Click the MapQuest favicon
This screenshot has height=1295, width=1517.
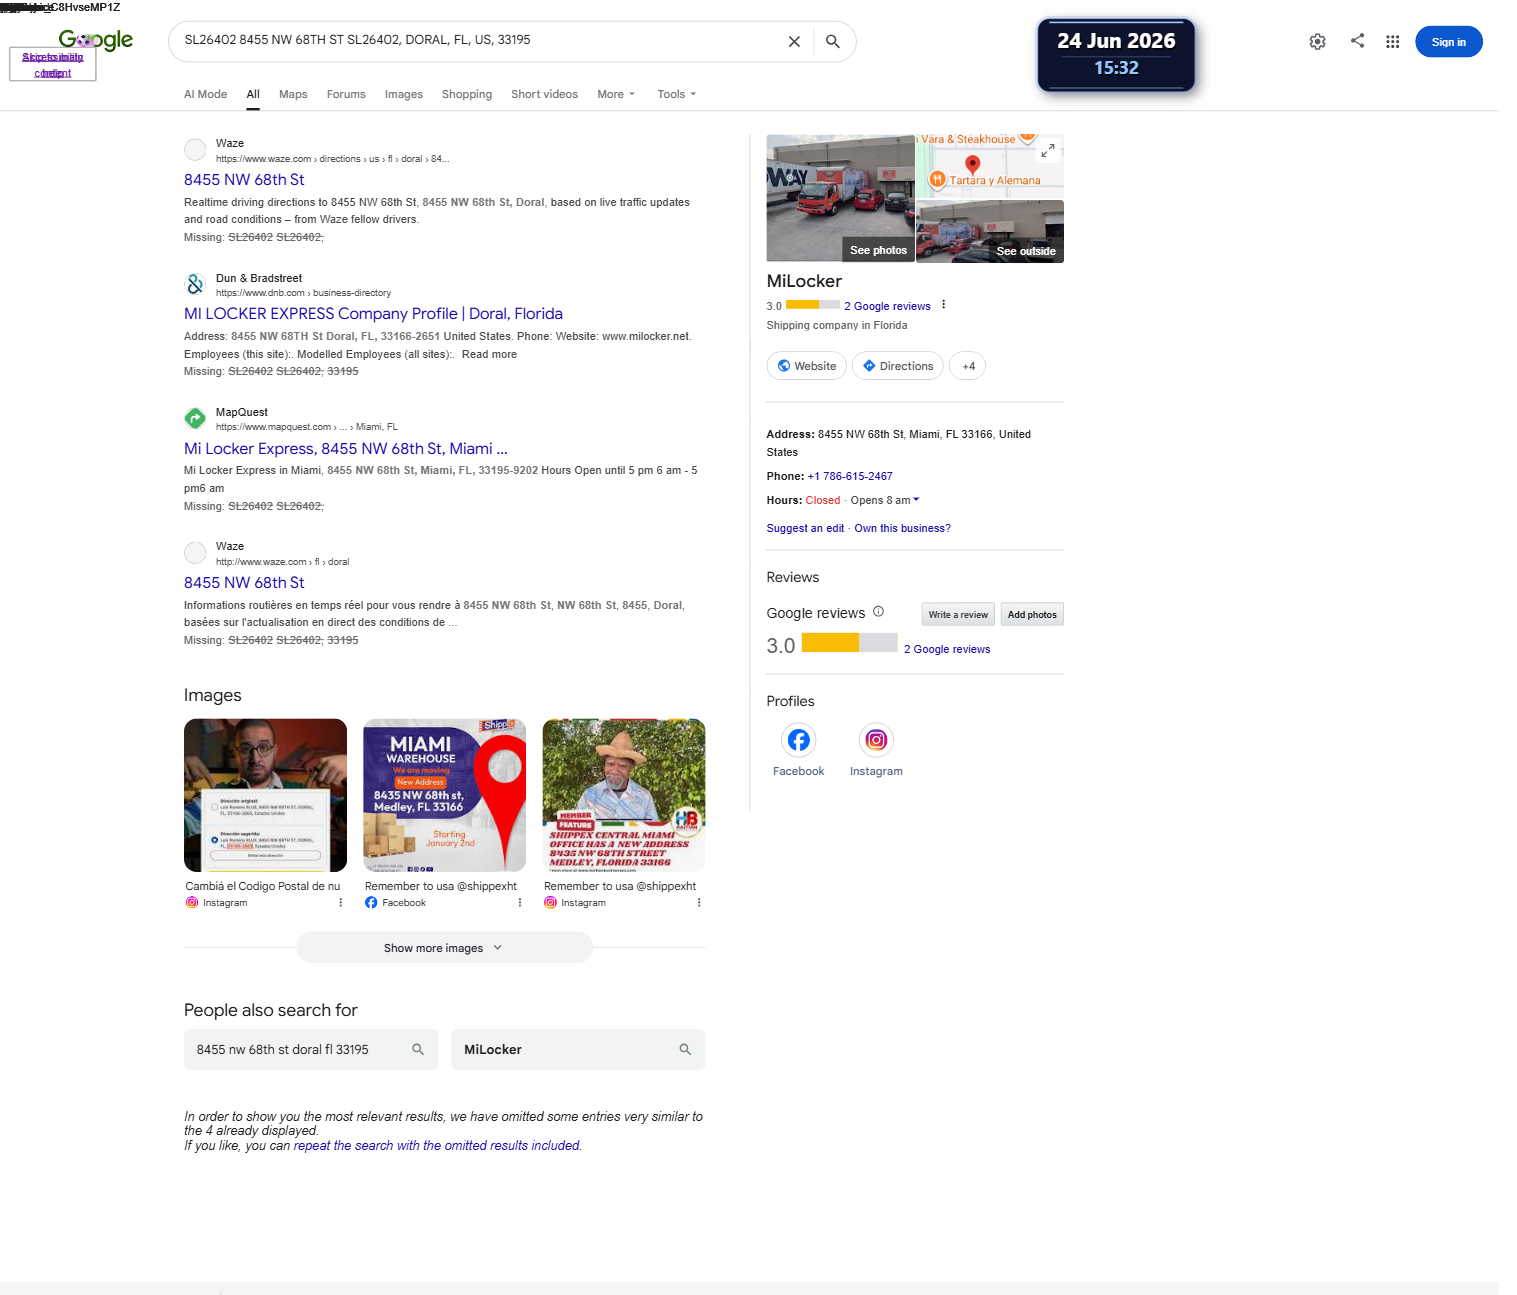click(x=195, y=418)
